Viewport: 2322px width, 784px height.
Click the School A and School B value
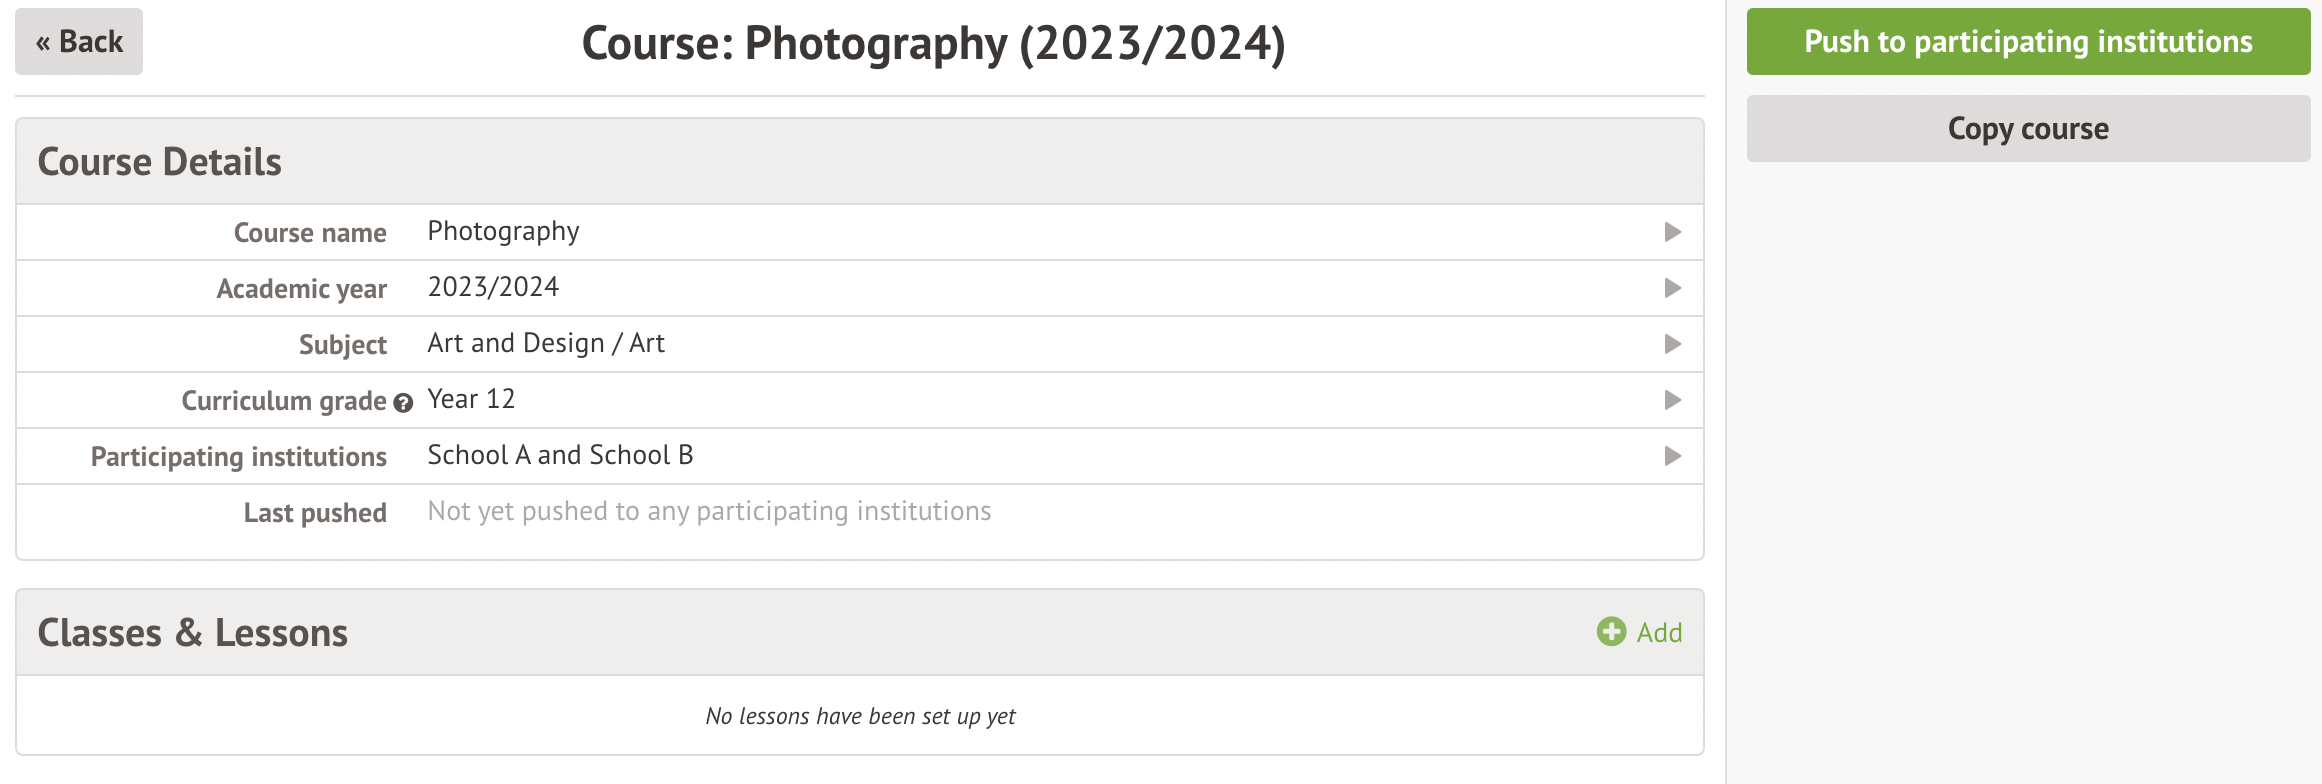pos(560,455)
